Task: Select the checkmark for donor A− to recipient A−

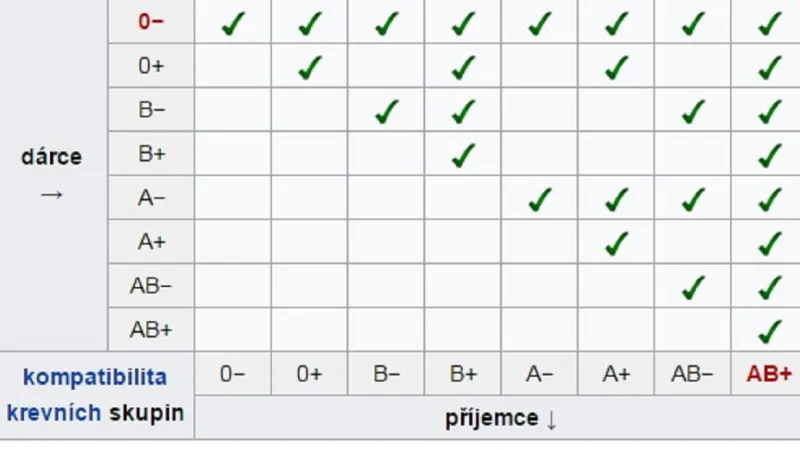Action: 540,200
